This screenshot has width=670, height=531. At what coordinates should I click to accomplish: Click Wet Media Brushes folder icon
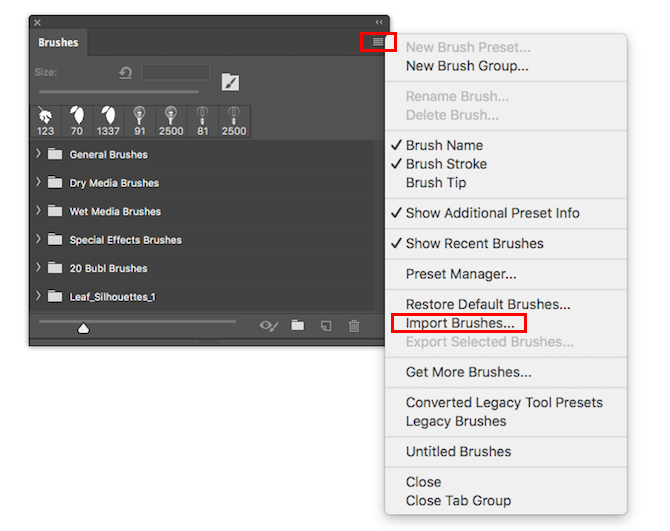55,211
